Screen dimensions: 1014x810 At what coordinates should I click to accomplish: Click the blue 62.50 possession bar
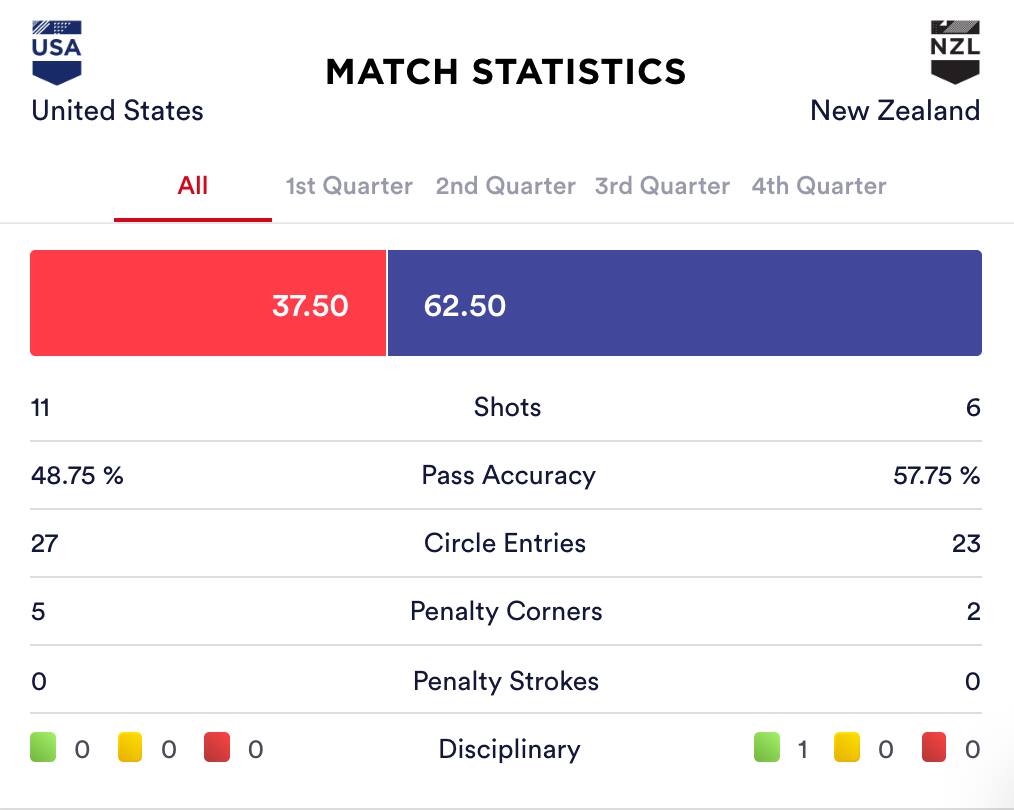pyautogui.click(x=684, y=303)
